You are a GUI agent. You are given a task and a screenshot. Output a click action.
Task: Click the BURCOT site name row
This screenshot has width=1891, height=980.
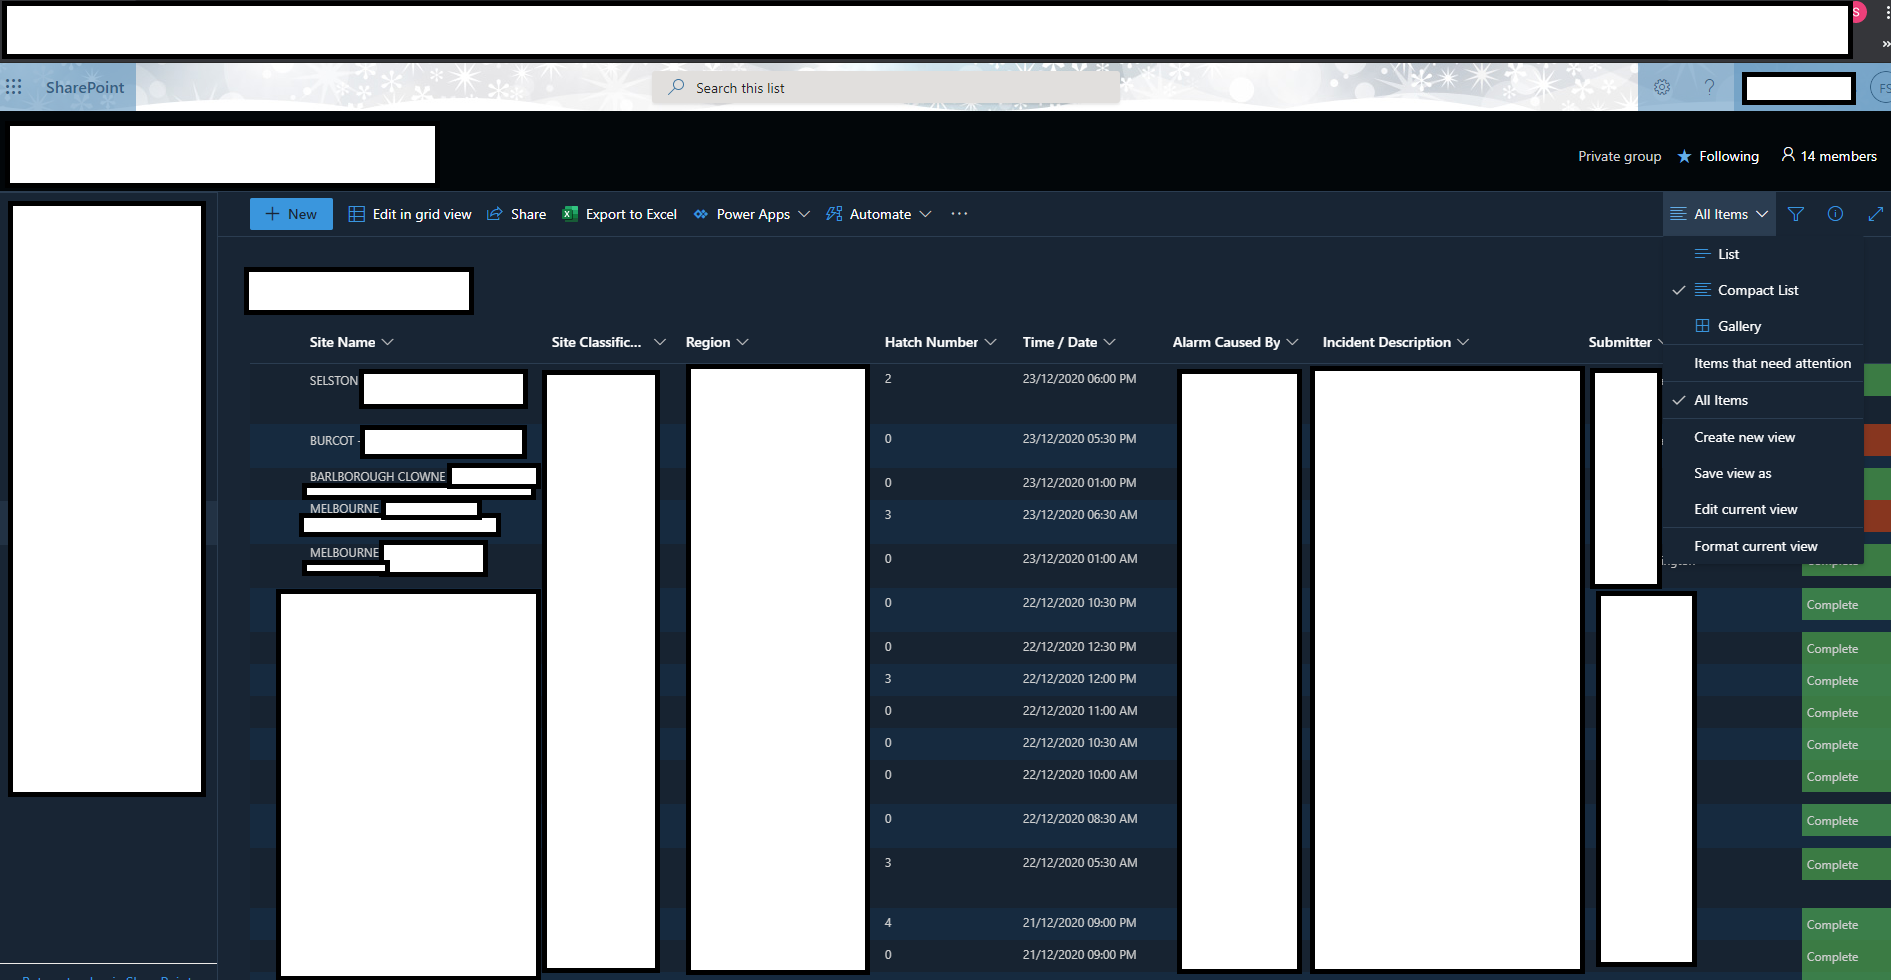[x=332, y=441]
